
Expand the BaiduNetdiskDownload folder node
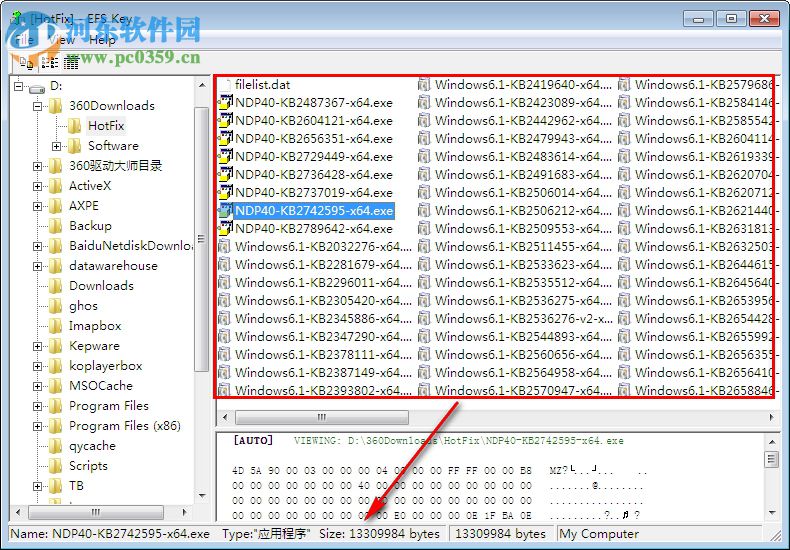tap(37, 246)
